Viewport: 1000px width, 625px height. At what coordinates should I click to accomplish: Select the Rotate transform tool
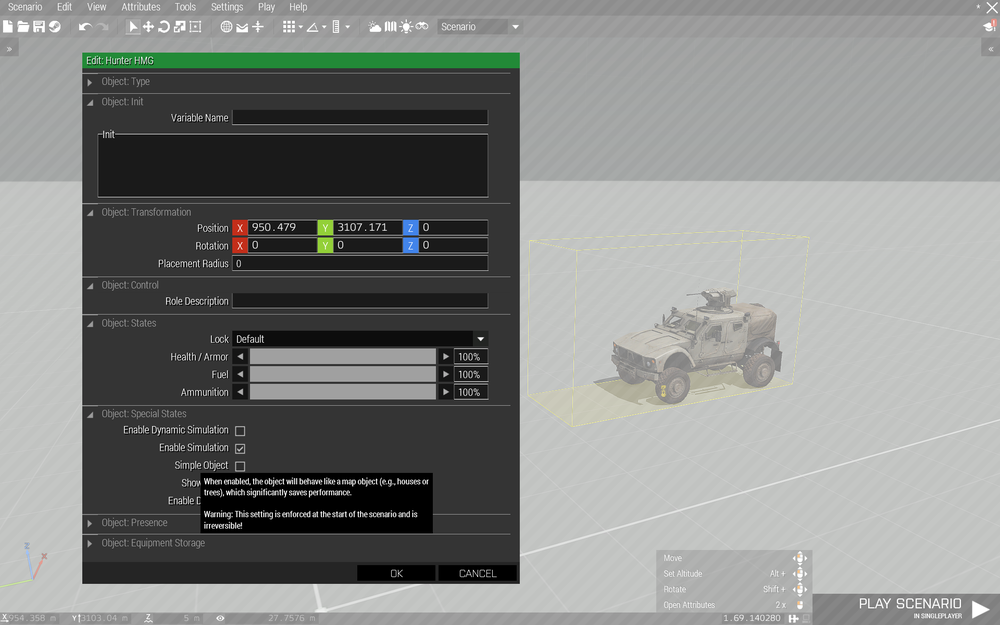click(x=163, y=27)
